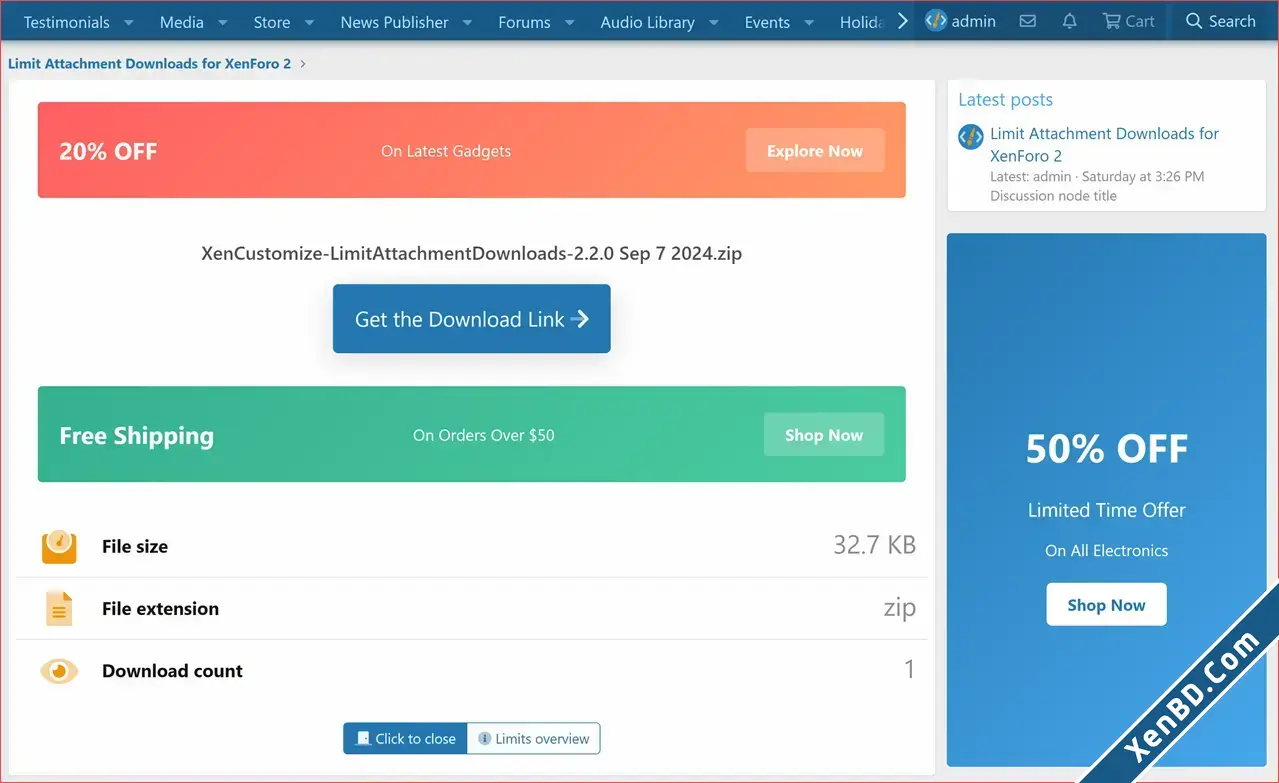Click the Saturday at 3:26 PM timestamp
Image resolution: width=1279 pixels, height=783 pixels.
(1143, 176)
